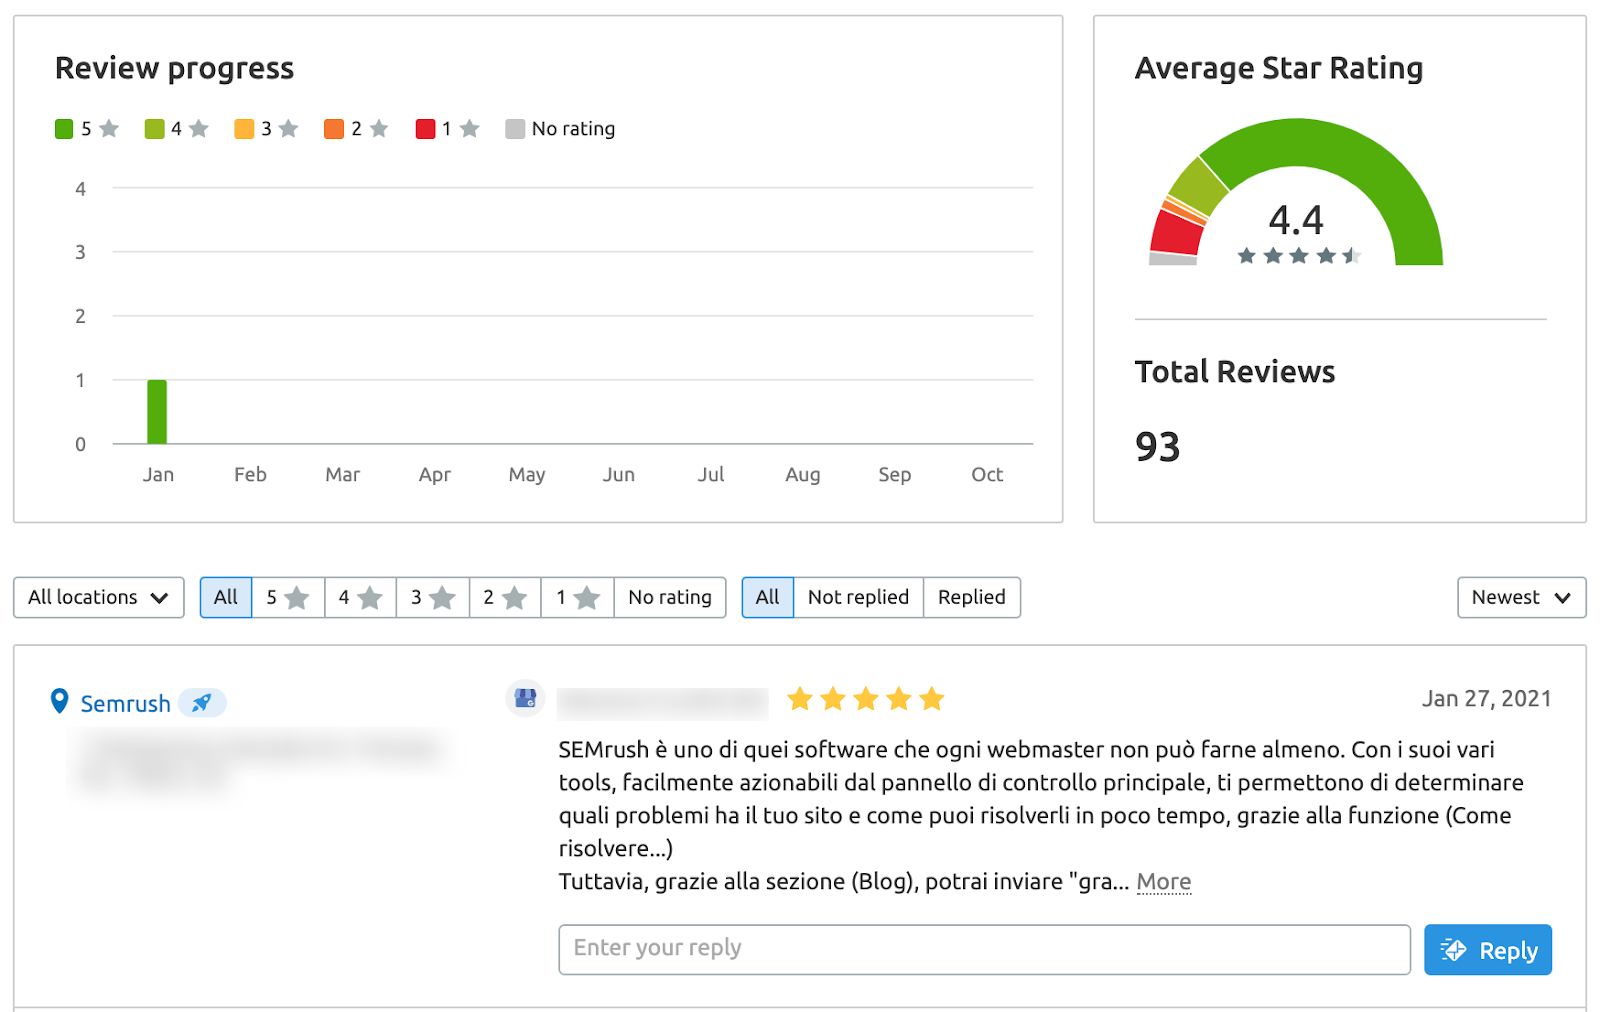Click the gauge's star rating row under 4.4
This screenshot has height=1012, width=1600.
point(1298,256)
